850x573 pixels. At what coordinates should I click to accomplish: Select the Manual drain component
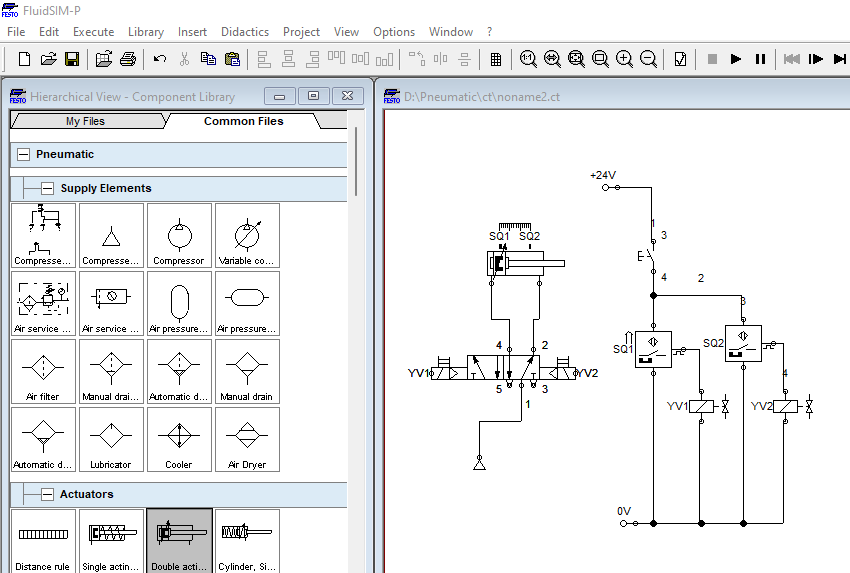point(247,371)
